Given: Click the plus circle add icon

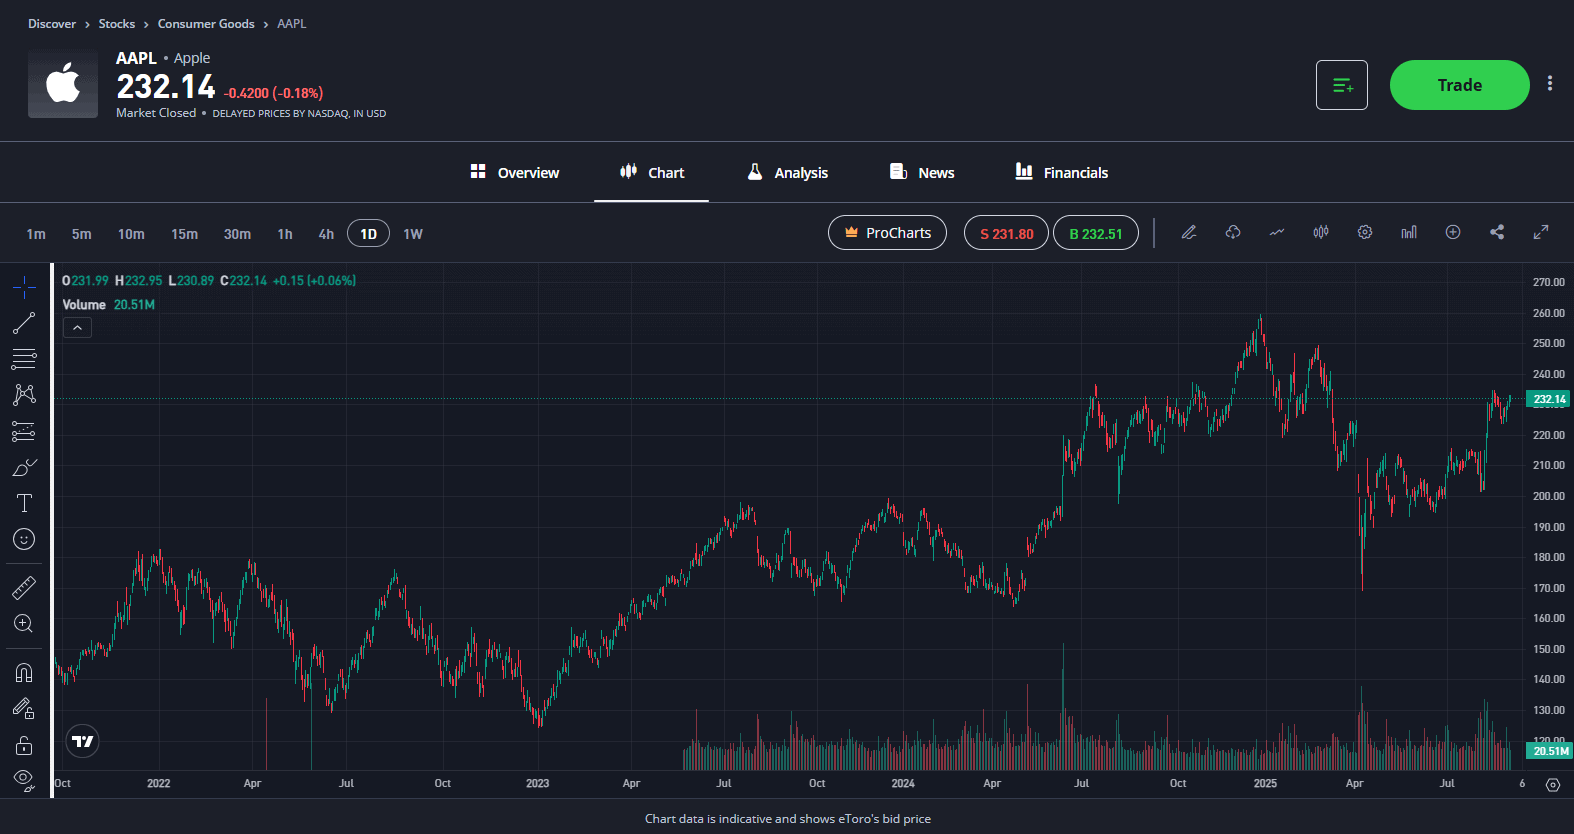Looking at the screenshot, I should pos(1453,232).
